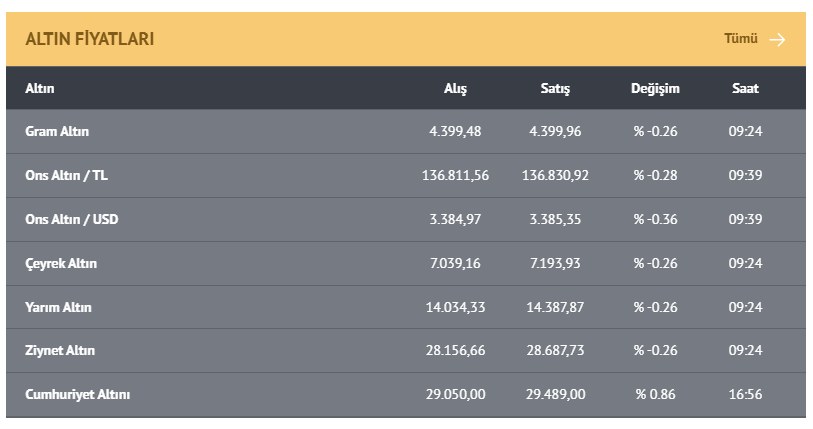Click Gram Altın buy price 4.399,48
The height and width of the screenshot is (429, 813).
[x=455, y=132]
